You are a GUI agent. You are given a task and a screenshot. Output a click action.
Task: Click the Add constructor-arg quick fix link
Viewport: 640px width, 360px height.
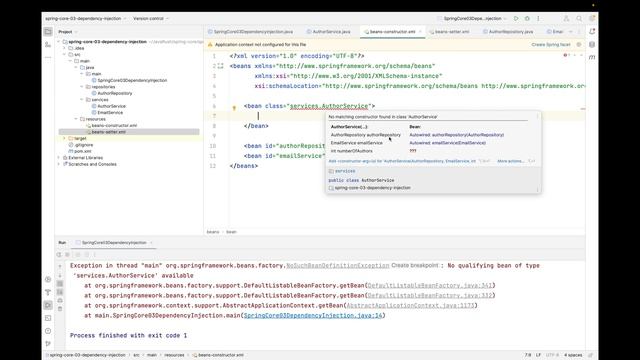pos(402,161)
